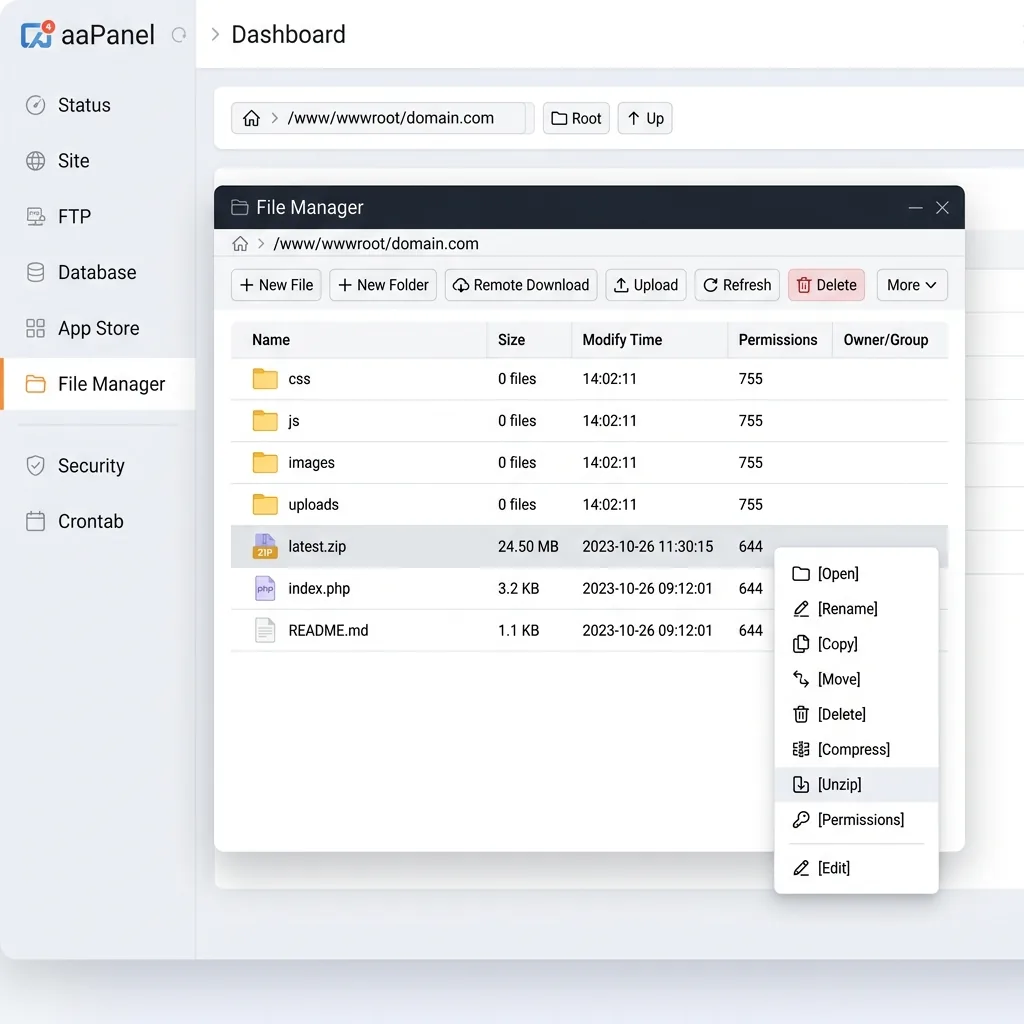
Task: Click the latest.zip ZIP file icon
Action: point(265,546)
